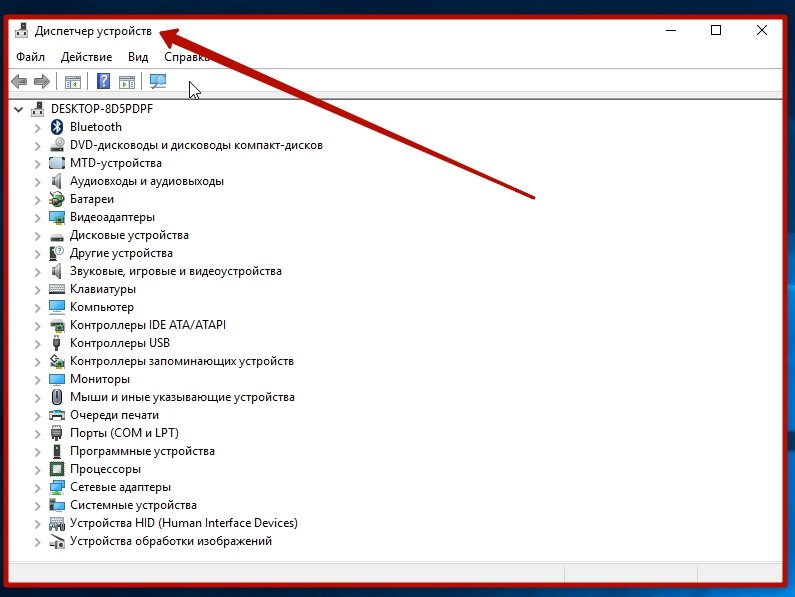Click the Очереди печати printer icon
The width and height of the screenshot is (795, 597).
(57, 415)
